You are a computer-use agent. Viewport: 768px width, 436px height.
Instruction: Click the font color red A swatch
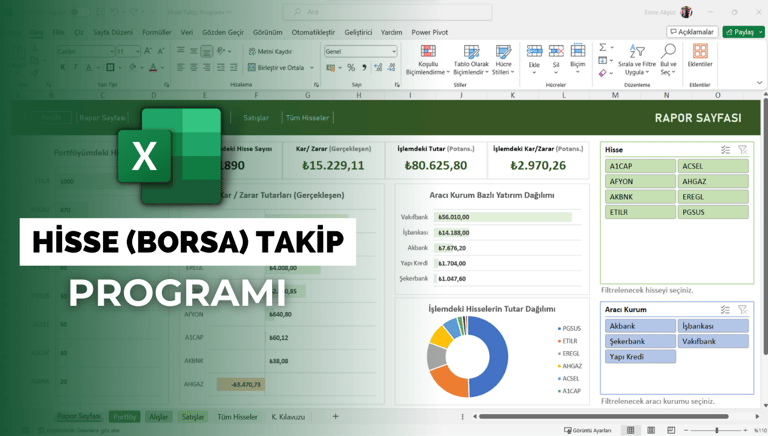(x=153, y=68)
